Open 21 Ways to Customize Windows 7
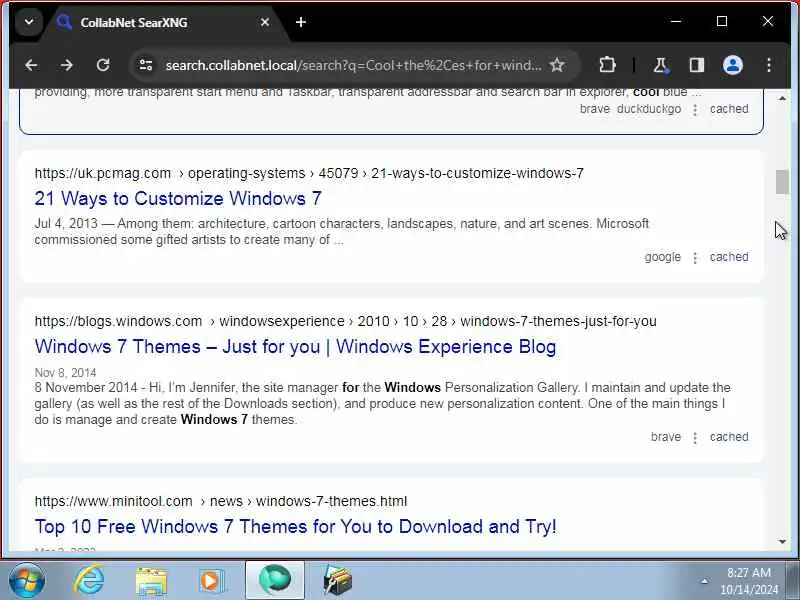 click(178, 198)
